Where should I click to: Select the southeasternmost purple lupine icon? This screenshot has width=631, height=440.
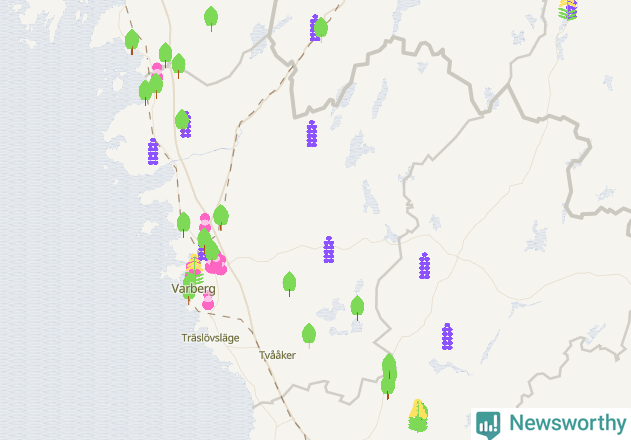[x=447, y=337]
